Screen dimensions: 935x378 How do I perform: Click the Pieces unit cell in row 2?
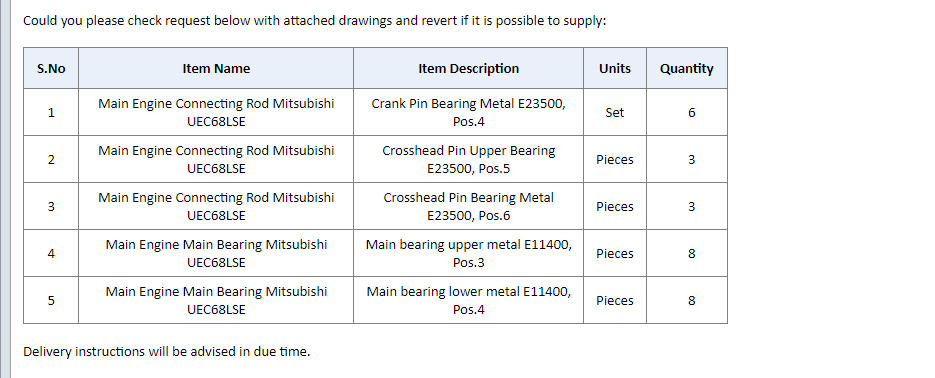coord(615,159)
